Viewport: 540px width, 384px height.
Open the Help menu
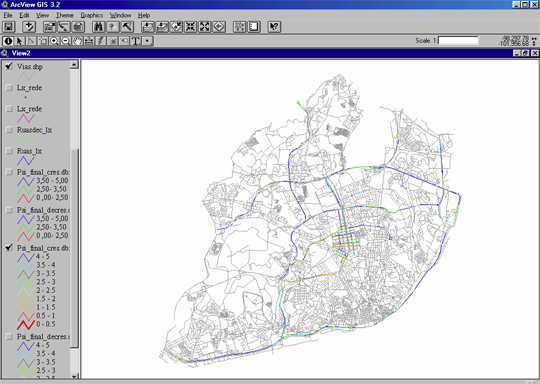coord(144,15)
